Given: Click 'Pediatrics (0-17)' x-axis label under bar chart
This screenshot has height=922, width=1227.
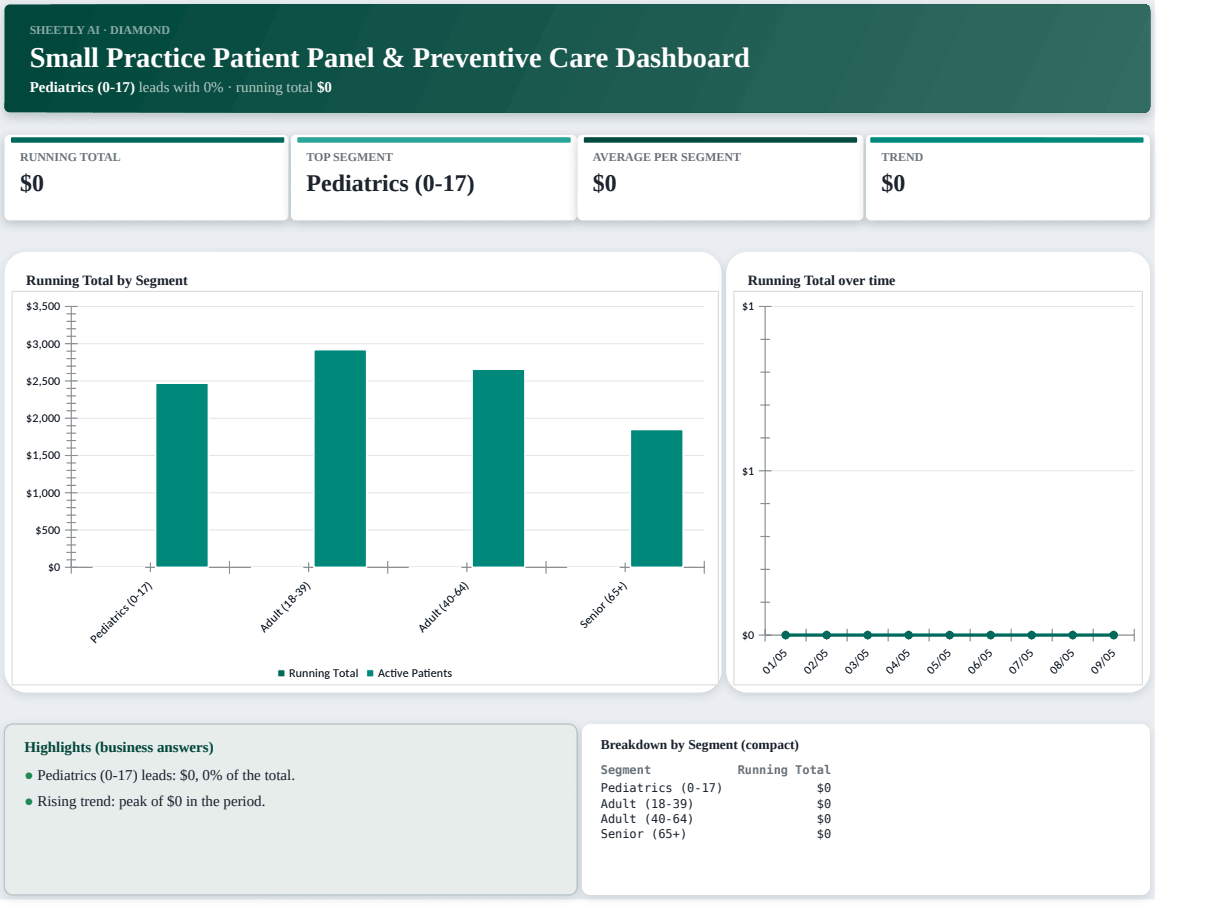Looking at the screenshot, I should pyautogui.click(x=121, y=612).
